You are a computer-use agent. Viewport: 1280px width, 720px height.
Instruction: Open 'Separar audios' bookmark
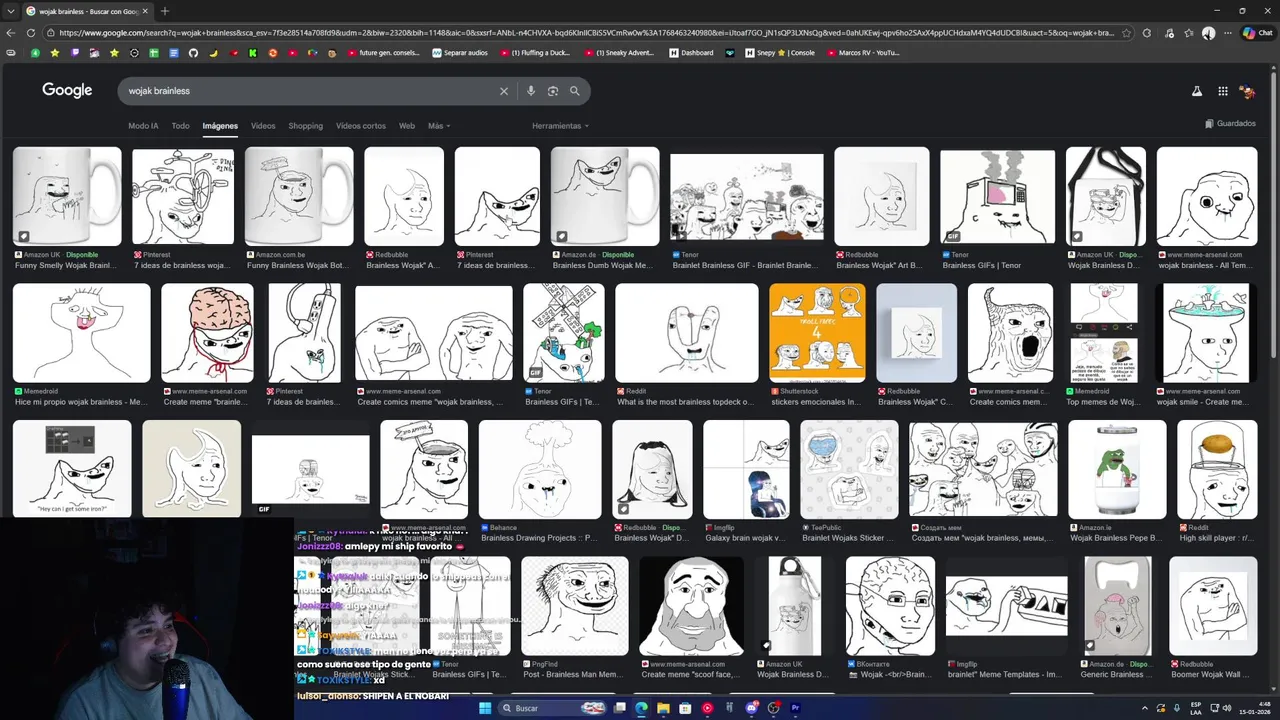pos(460,53)
